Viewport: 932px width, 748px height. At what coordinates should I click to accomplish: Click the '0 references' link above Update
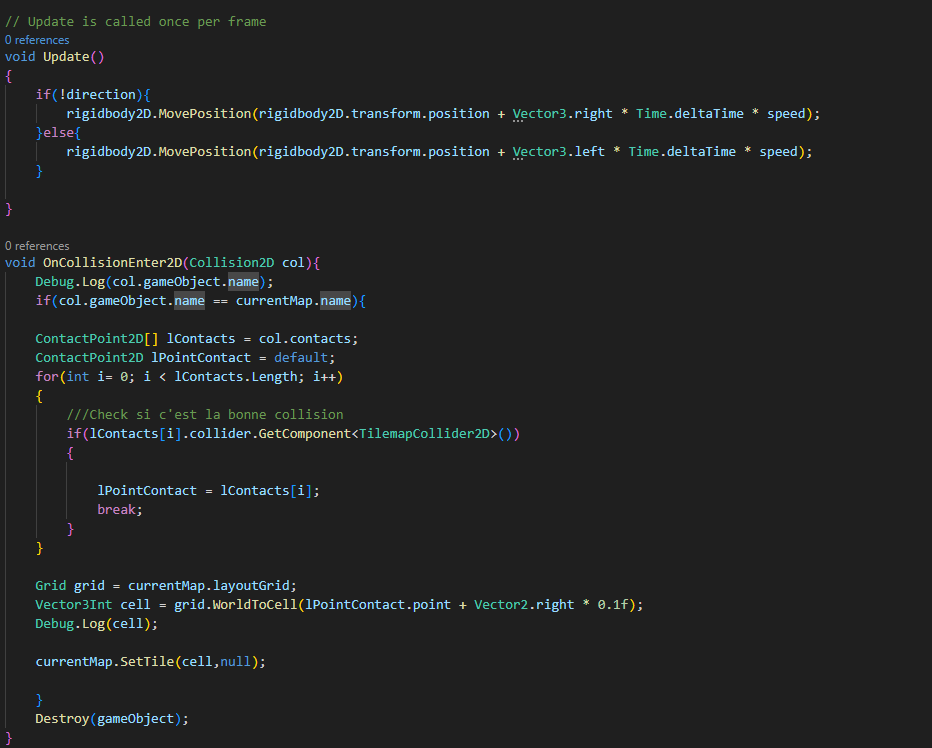37,40
